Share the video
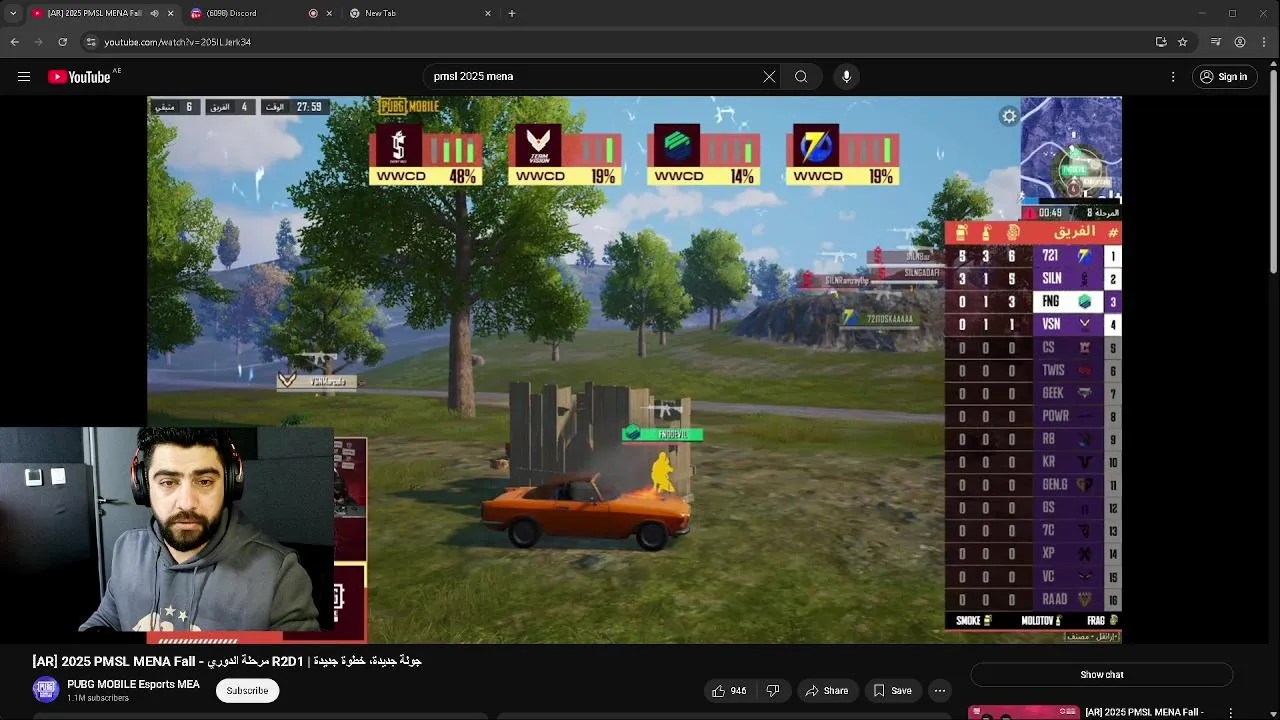This screenshot has width=1280, height=720. pyautogui.click(x=827, y=691)
